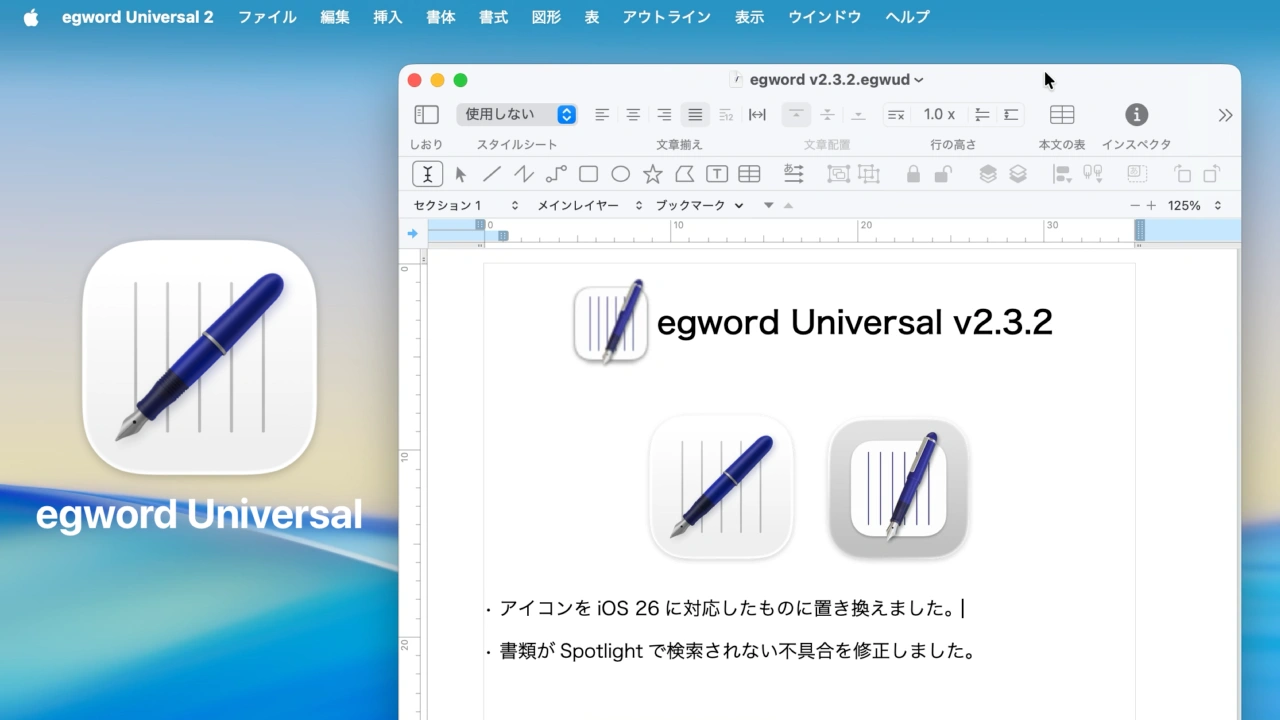
Task: Click the line height multiplier reset icon
Action: (896, 115)
